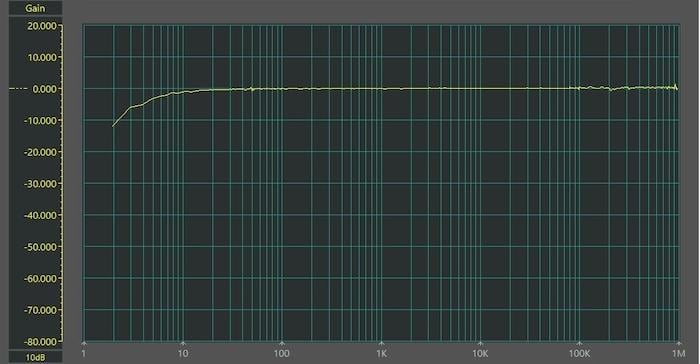Click the triangle tick at frequency 10
Image resolution: width=700 pixels, height=364 pixels.
(x=183, y=343)
